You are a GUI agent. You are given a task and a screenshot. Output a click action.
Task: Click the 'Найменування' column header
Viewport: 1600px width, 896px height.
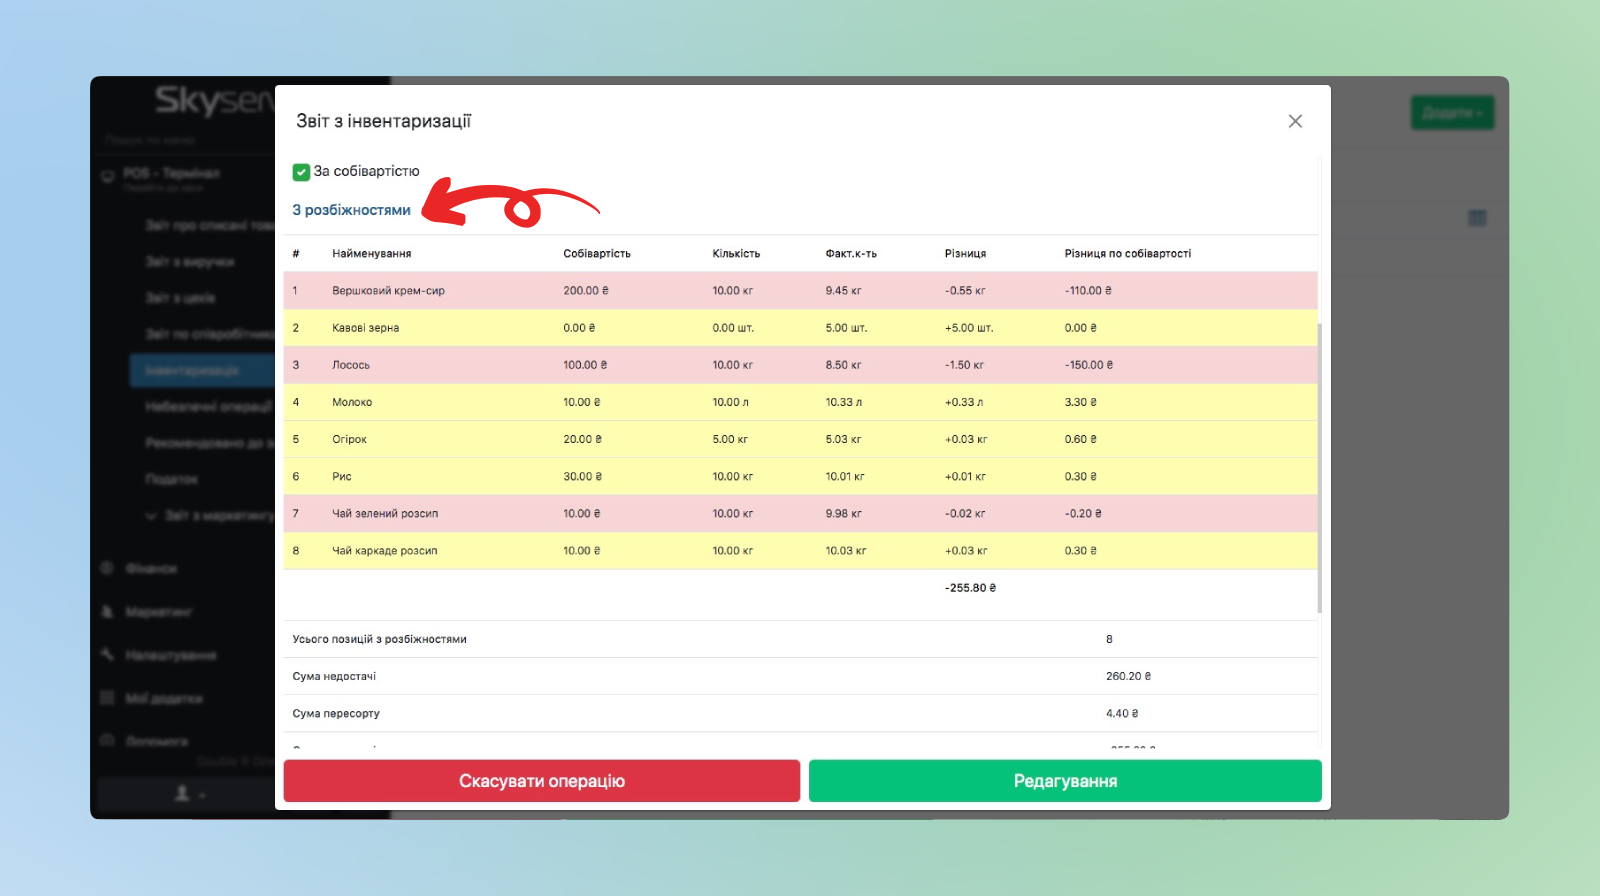[372, 254]
